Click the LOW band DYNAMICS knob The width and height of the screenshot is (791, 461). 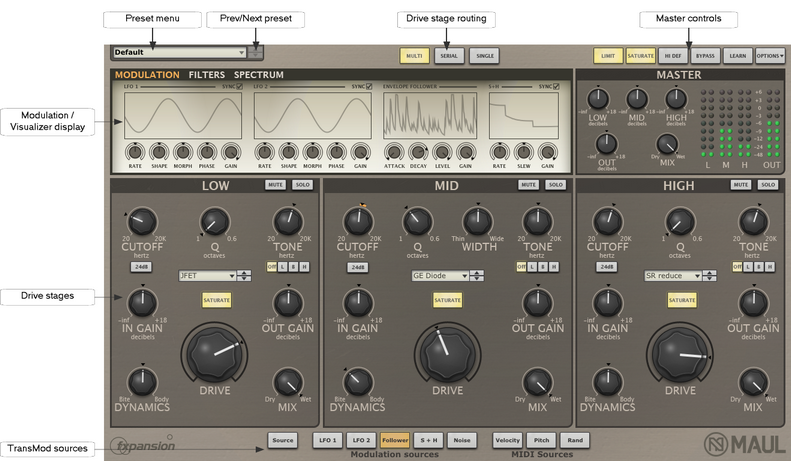(142, 382)
